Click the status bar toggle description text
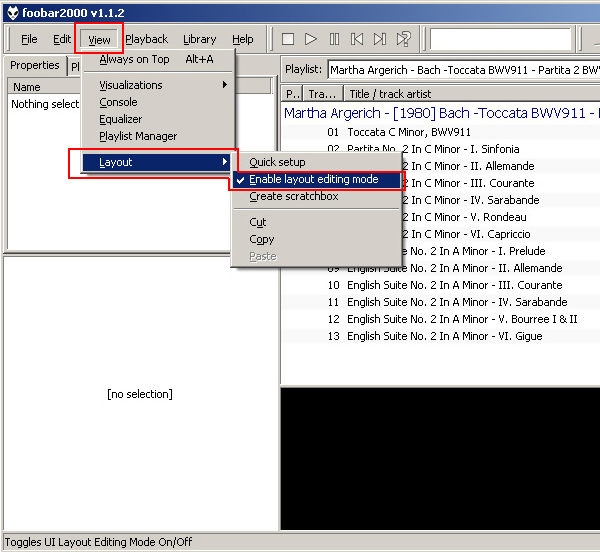600x552 pixels. pyautogui.click(x=98, y=542)
